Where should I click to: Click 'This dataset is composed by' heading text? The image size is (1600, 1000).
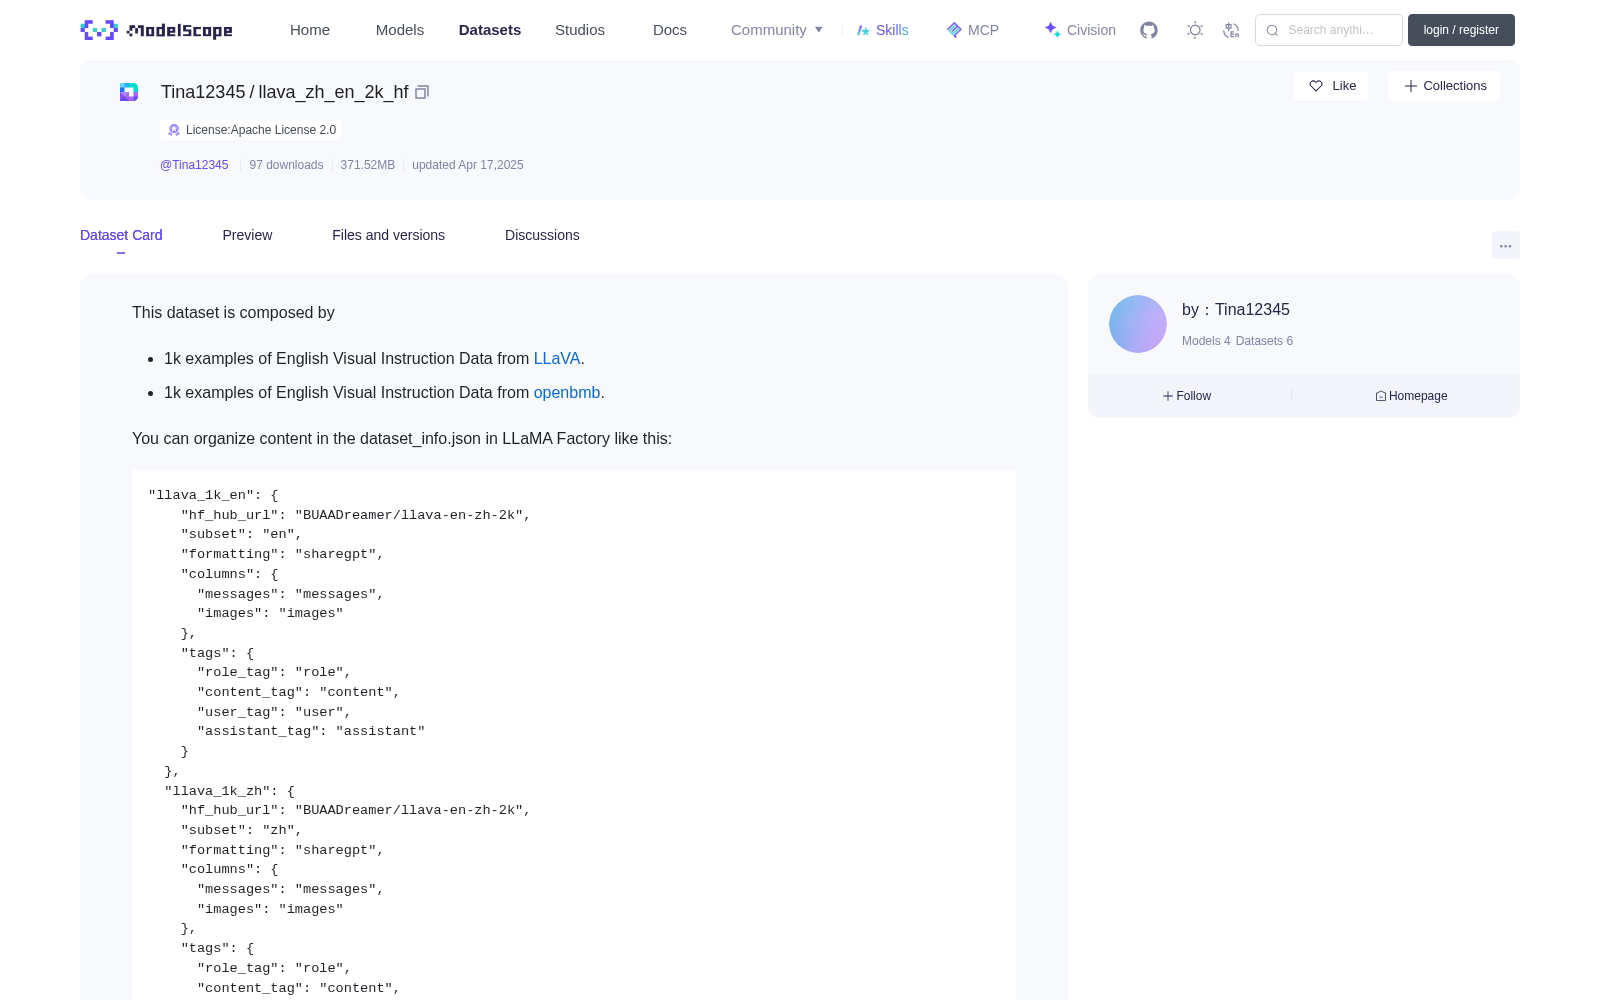233,312
